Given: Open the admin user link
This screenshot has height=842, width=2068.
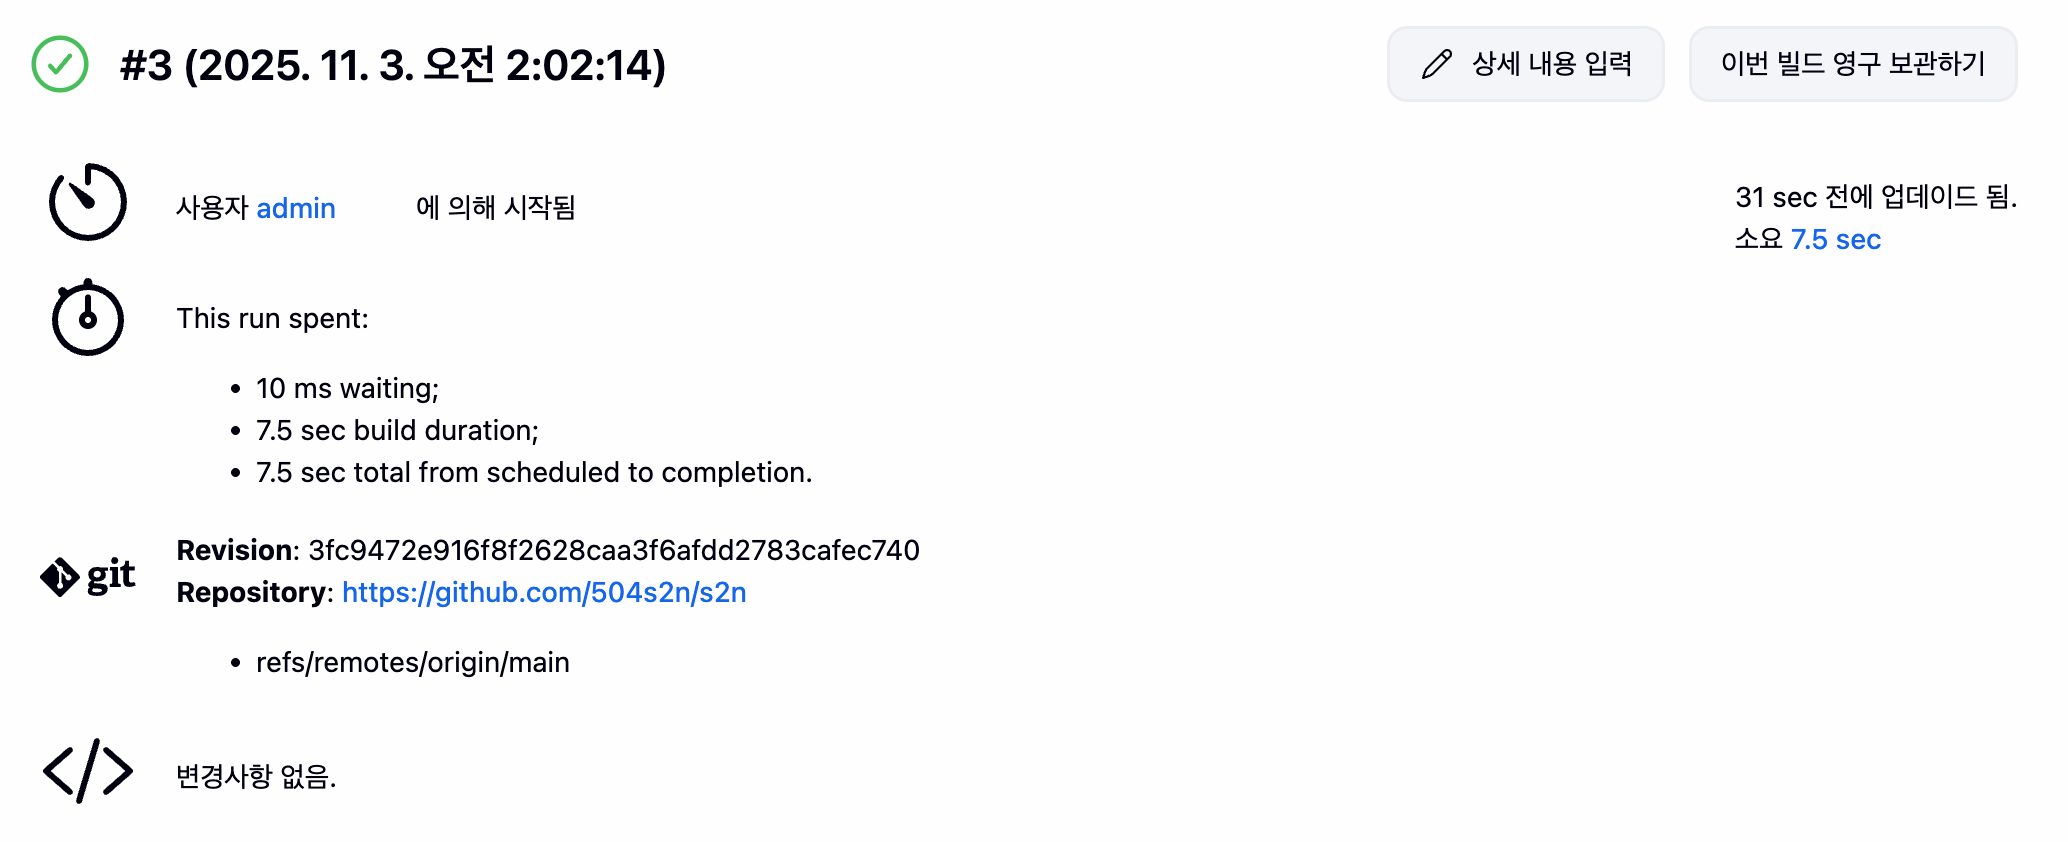Looking at the screenshot, I should (295, 208).
